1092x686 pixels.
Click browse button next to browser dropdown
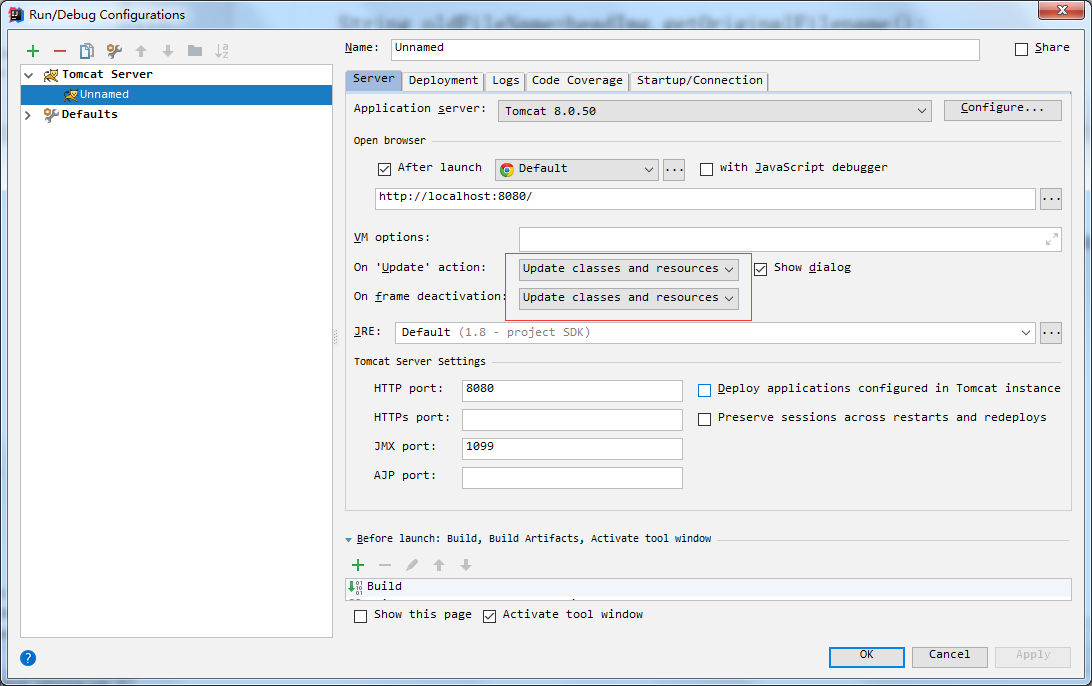(674, 169)
